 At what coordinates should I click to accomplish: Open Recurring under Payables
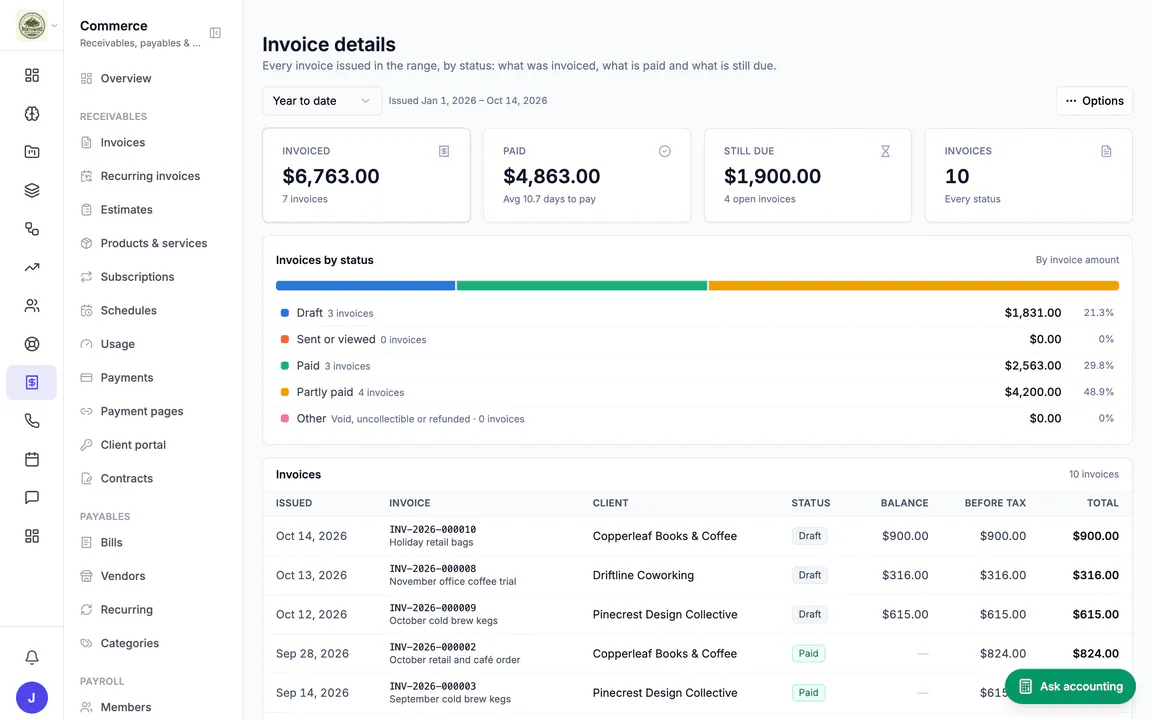click(126, 610)
